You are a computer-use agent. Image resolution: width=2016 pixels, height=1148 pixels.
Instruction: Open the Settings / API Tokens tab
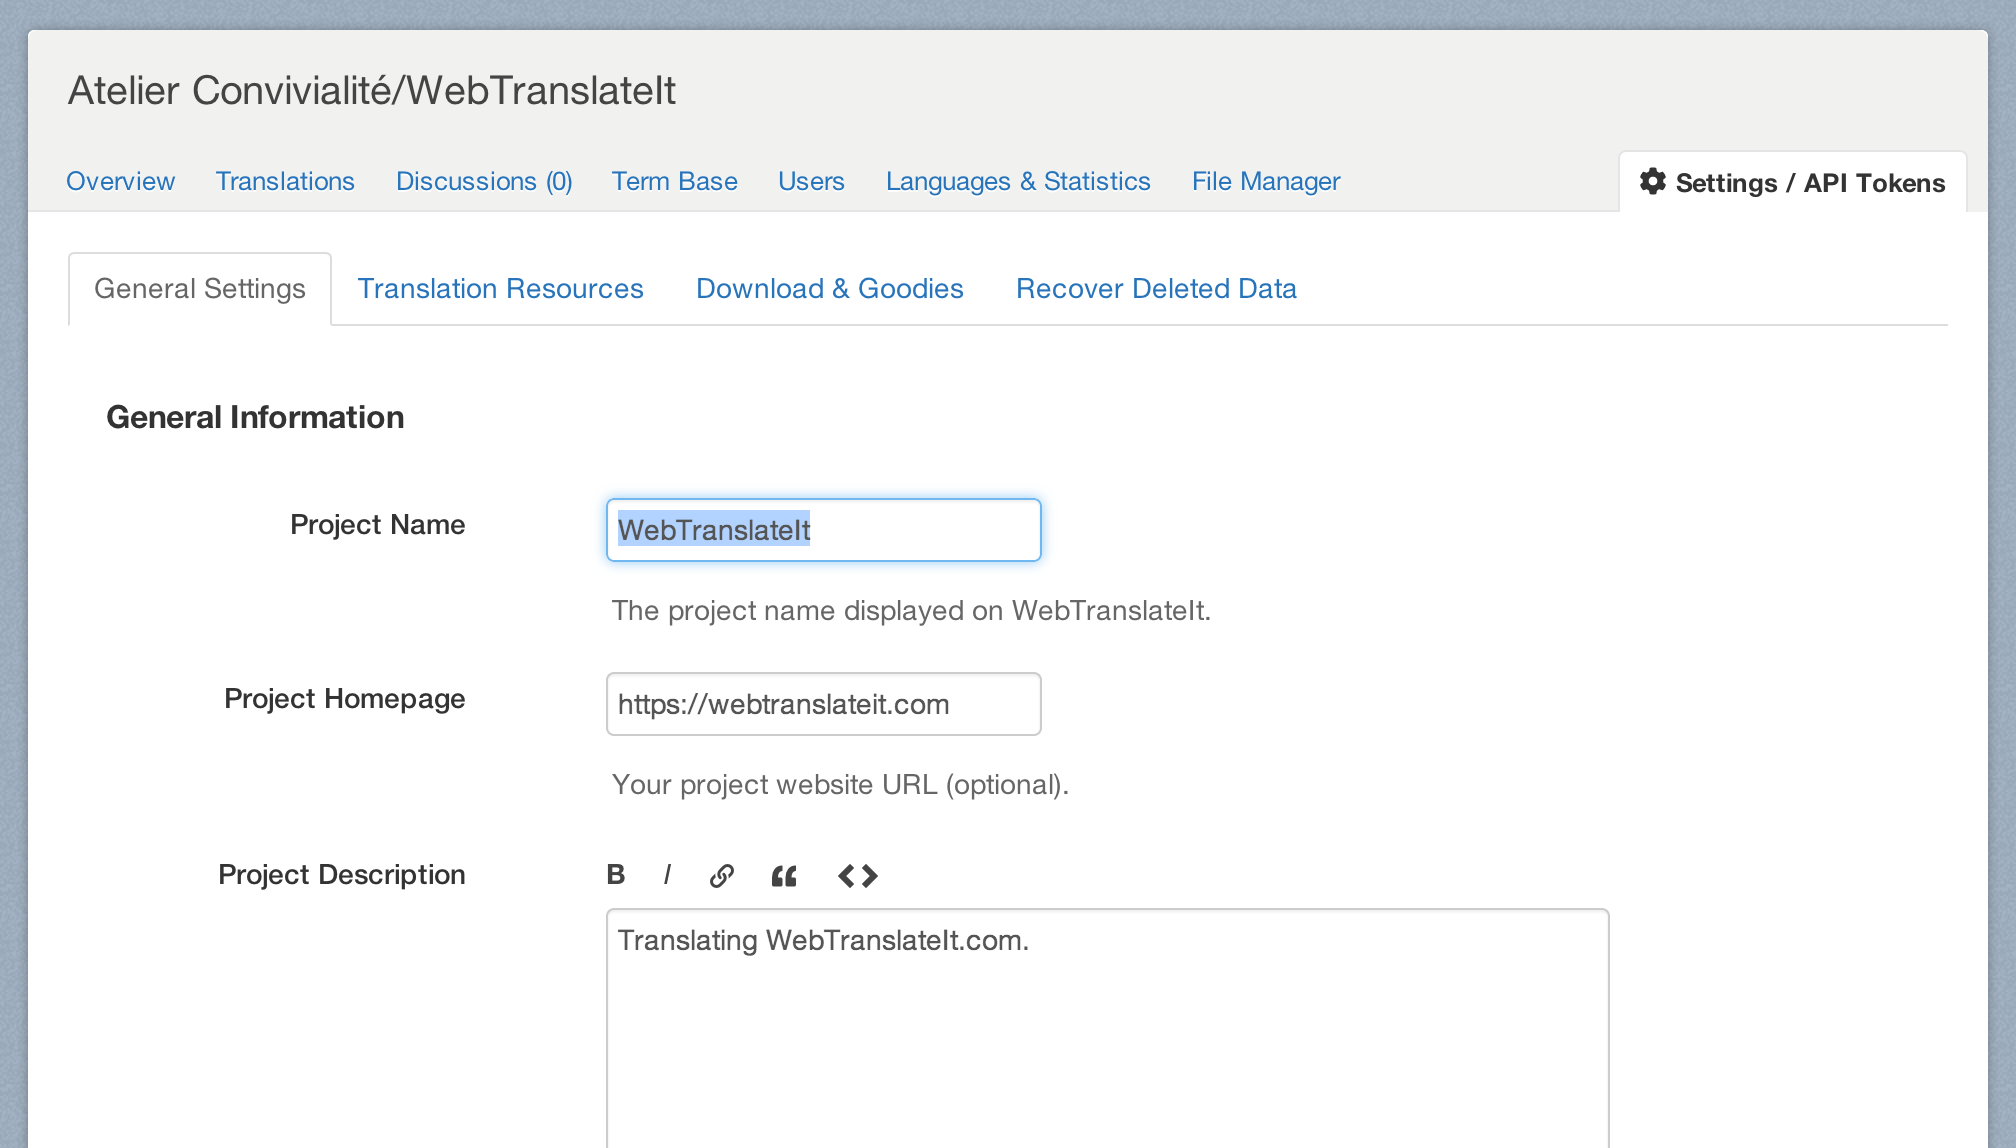[1809, 183]
